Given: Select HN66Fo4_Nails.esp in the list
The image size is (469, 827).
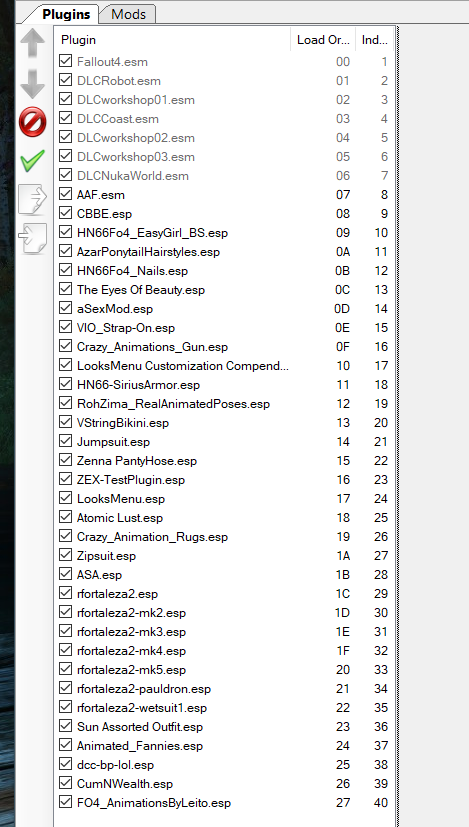Looking at the screenshot, I should 132,271.
